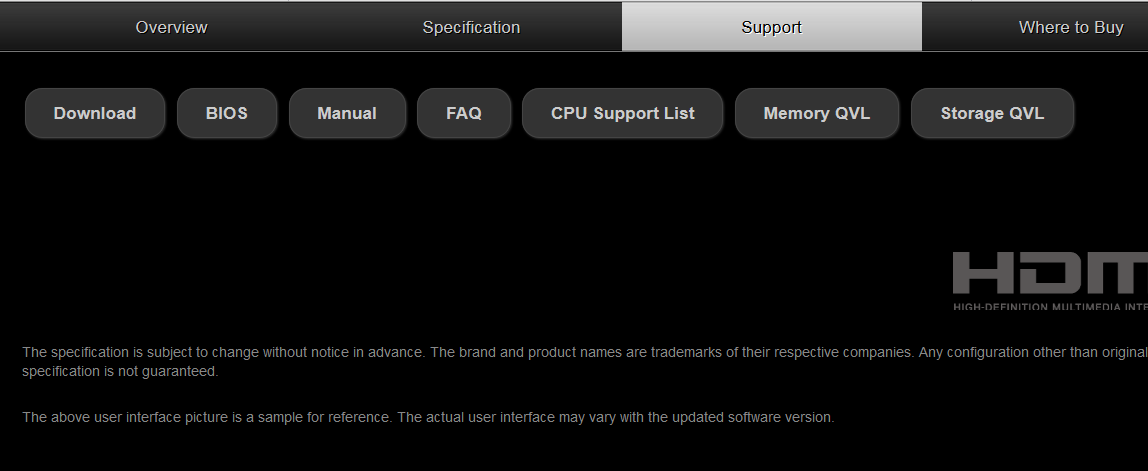Image resolution: width=1148 pixels, height=471 pixels.
Task: Go to the Where to Buy tab
Action: (1070, 27)
